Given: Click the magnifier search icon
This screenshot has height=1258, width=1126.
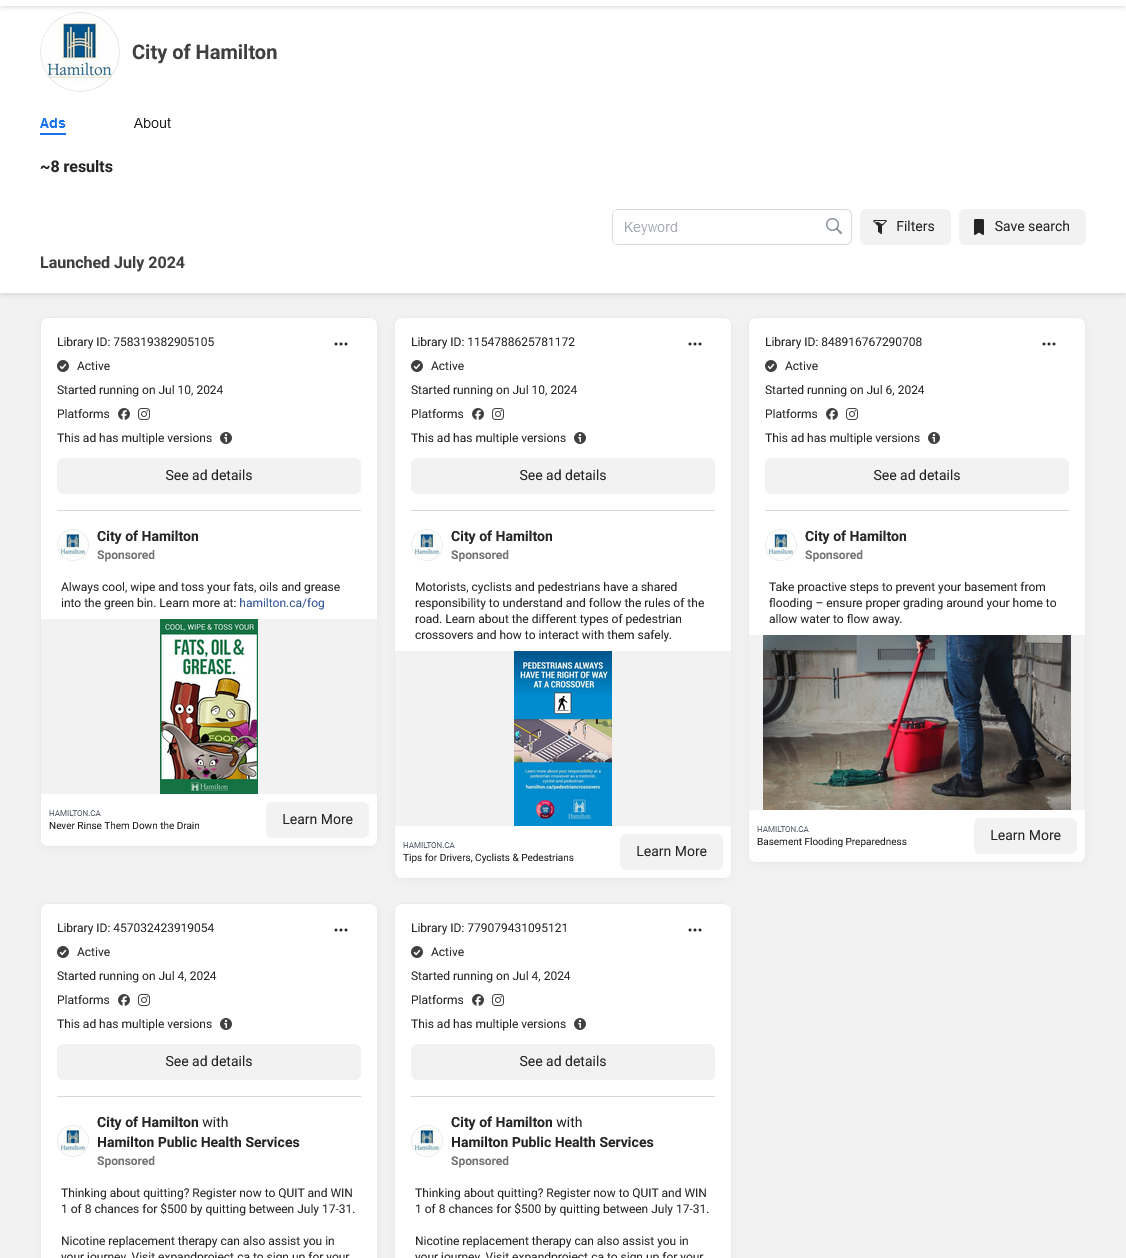Looking at the screenshot, I should coord(834,226).
